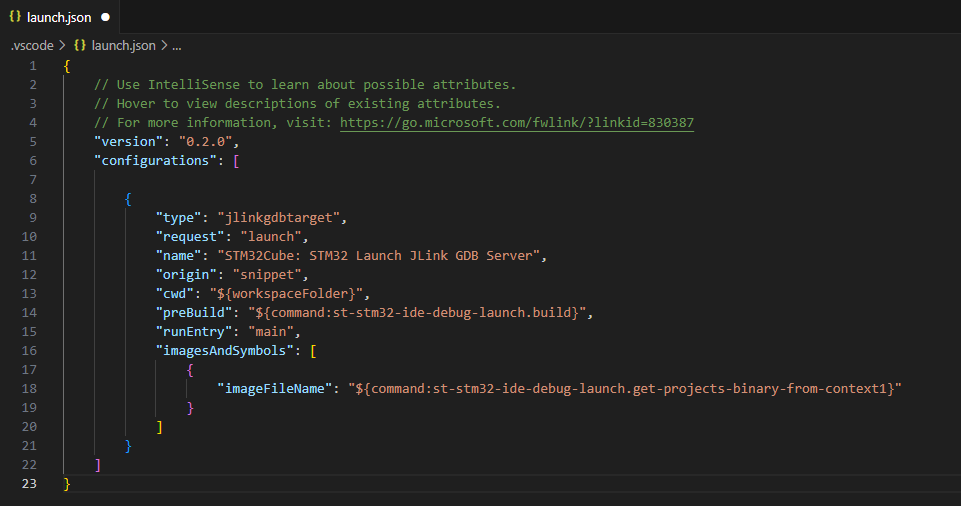Open the go.microsoft.com fwlink URL
The height and width of the screenshot is (506, 961).
517,122
